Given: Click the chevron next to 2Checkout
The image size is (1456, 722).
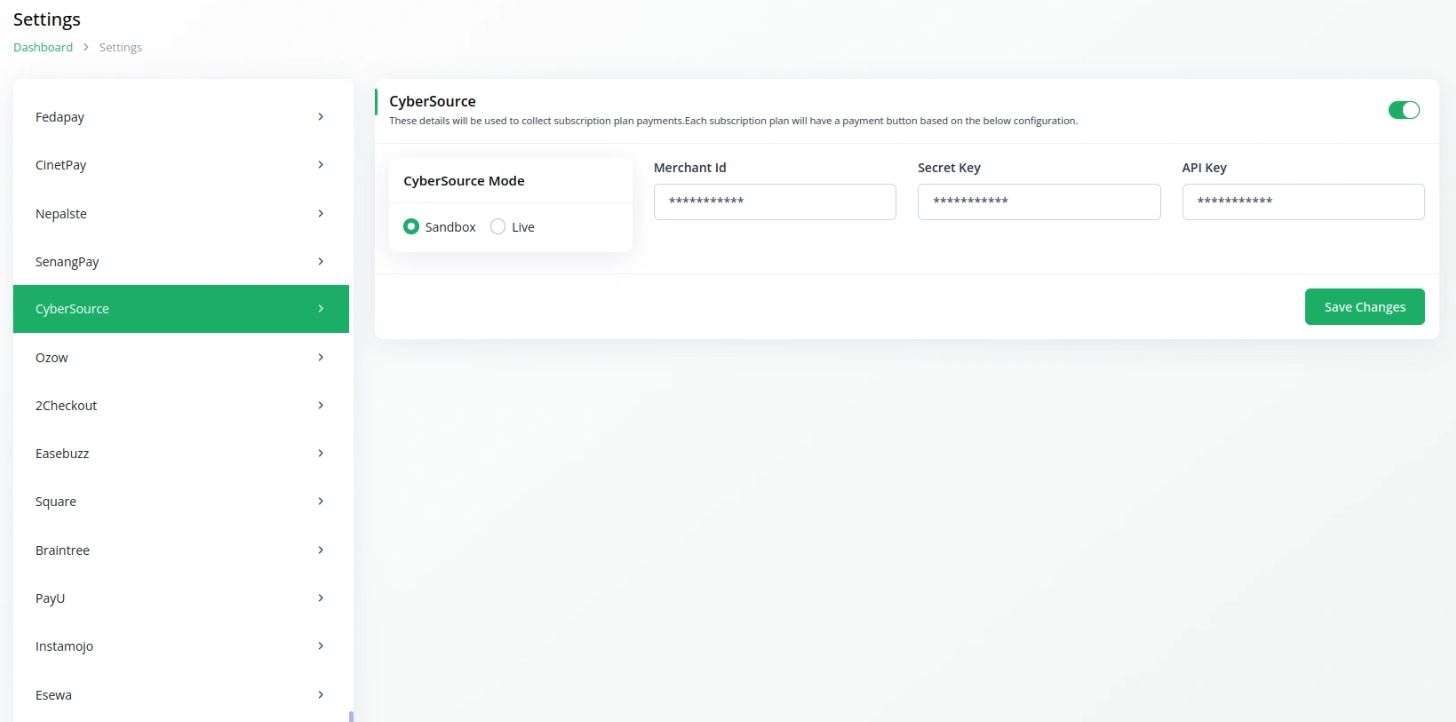Looking at the screenshot, I should tap(321, 405).
